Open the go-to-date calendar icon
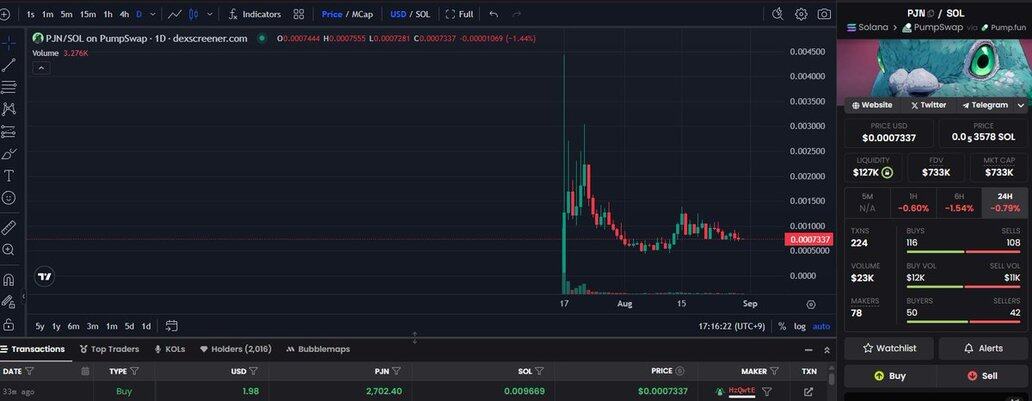This screenshot has height=401, width=1032. (172, 325)
